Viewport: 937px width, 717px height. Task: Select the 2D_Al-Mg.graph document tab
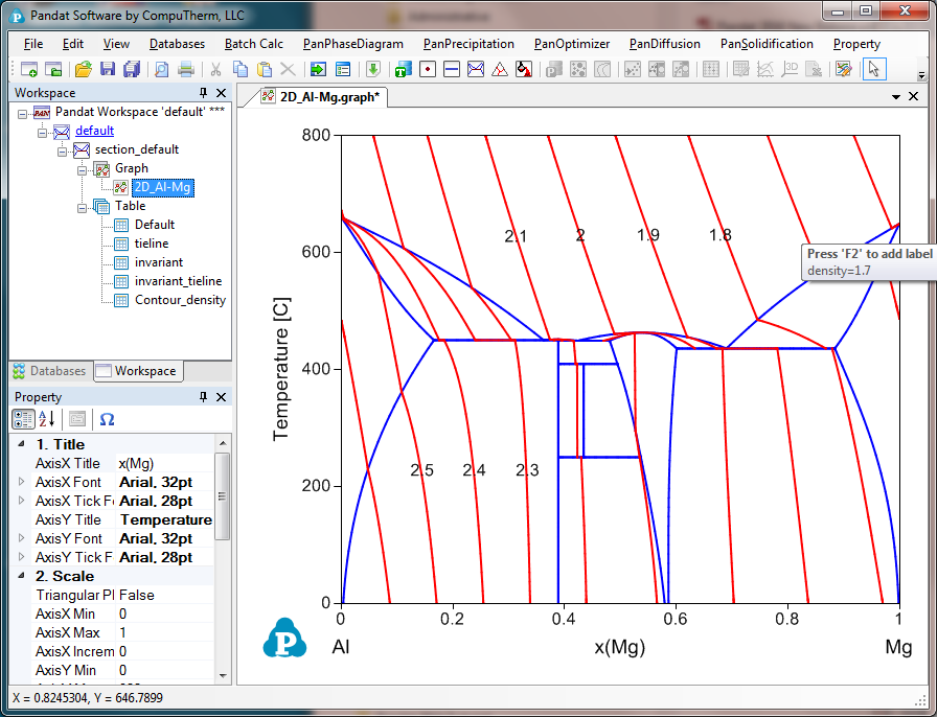click(x=323, y=97)
